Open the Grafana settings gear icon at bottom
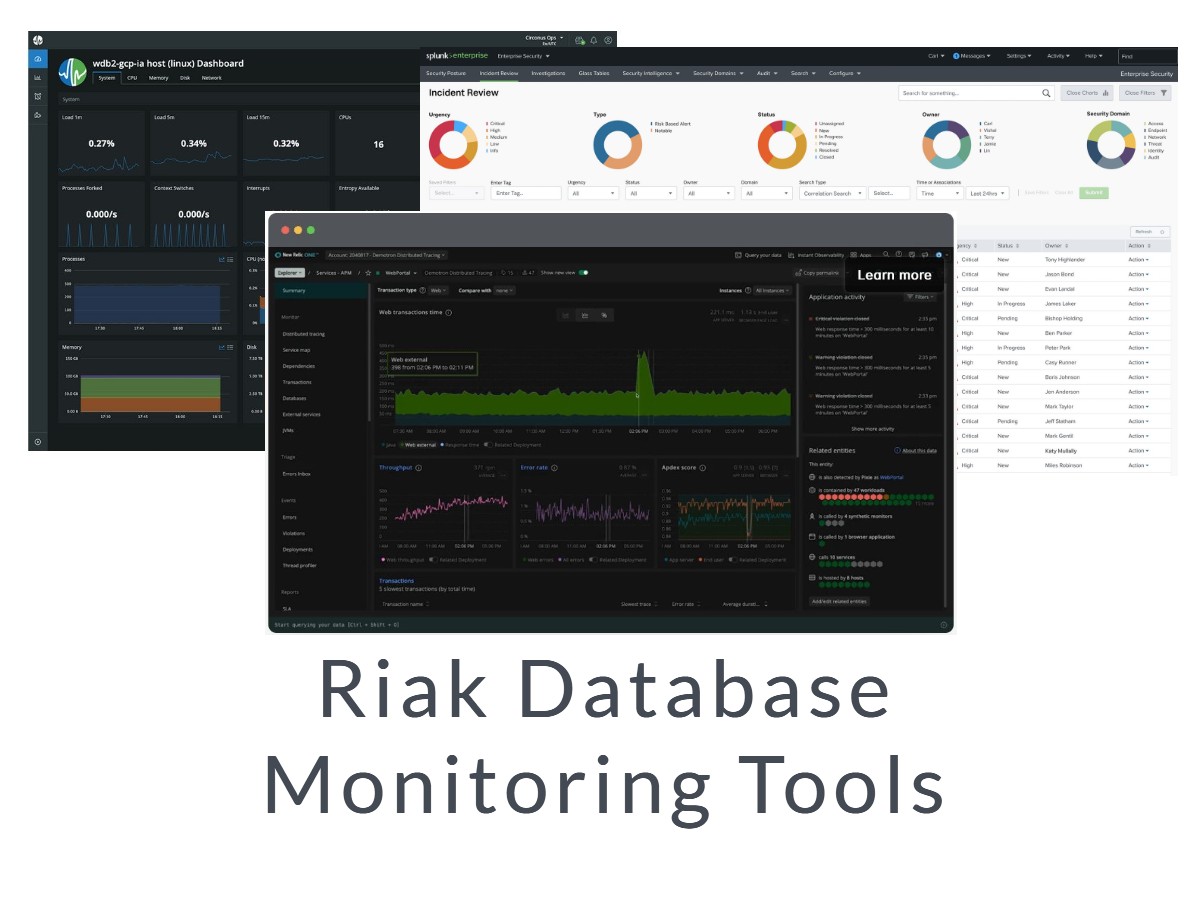 point(36,440)
